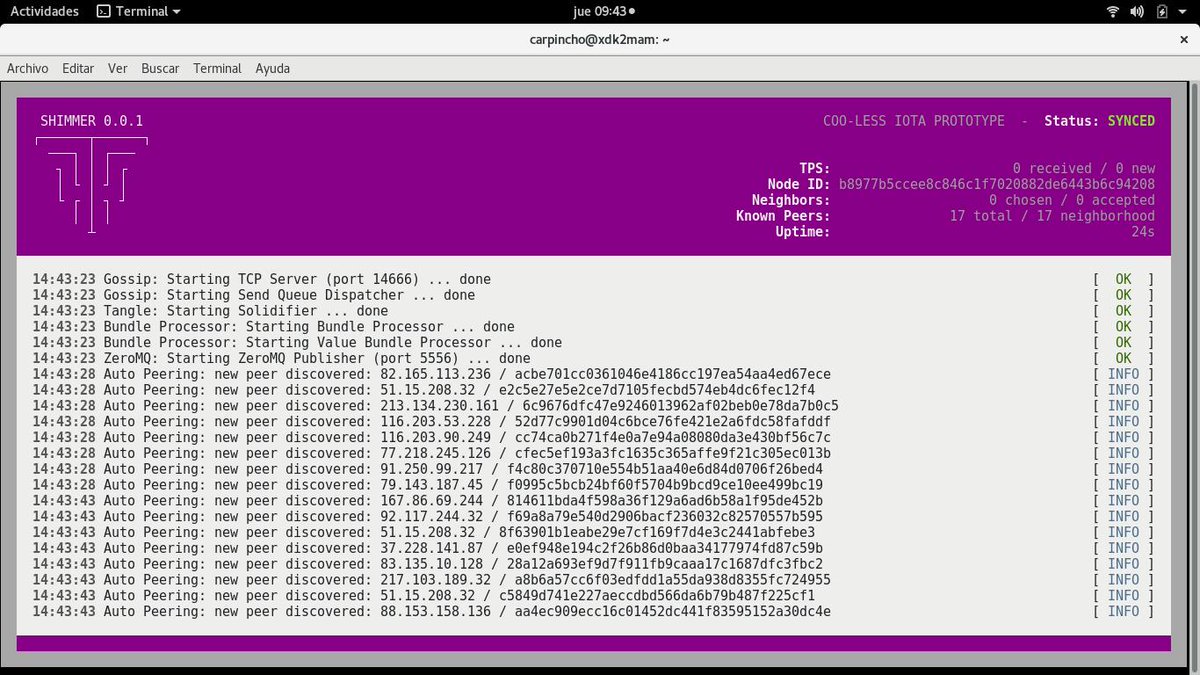Click the Starting Value Bundle Processor log line

point(297,343)
